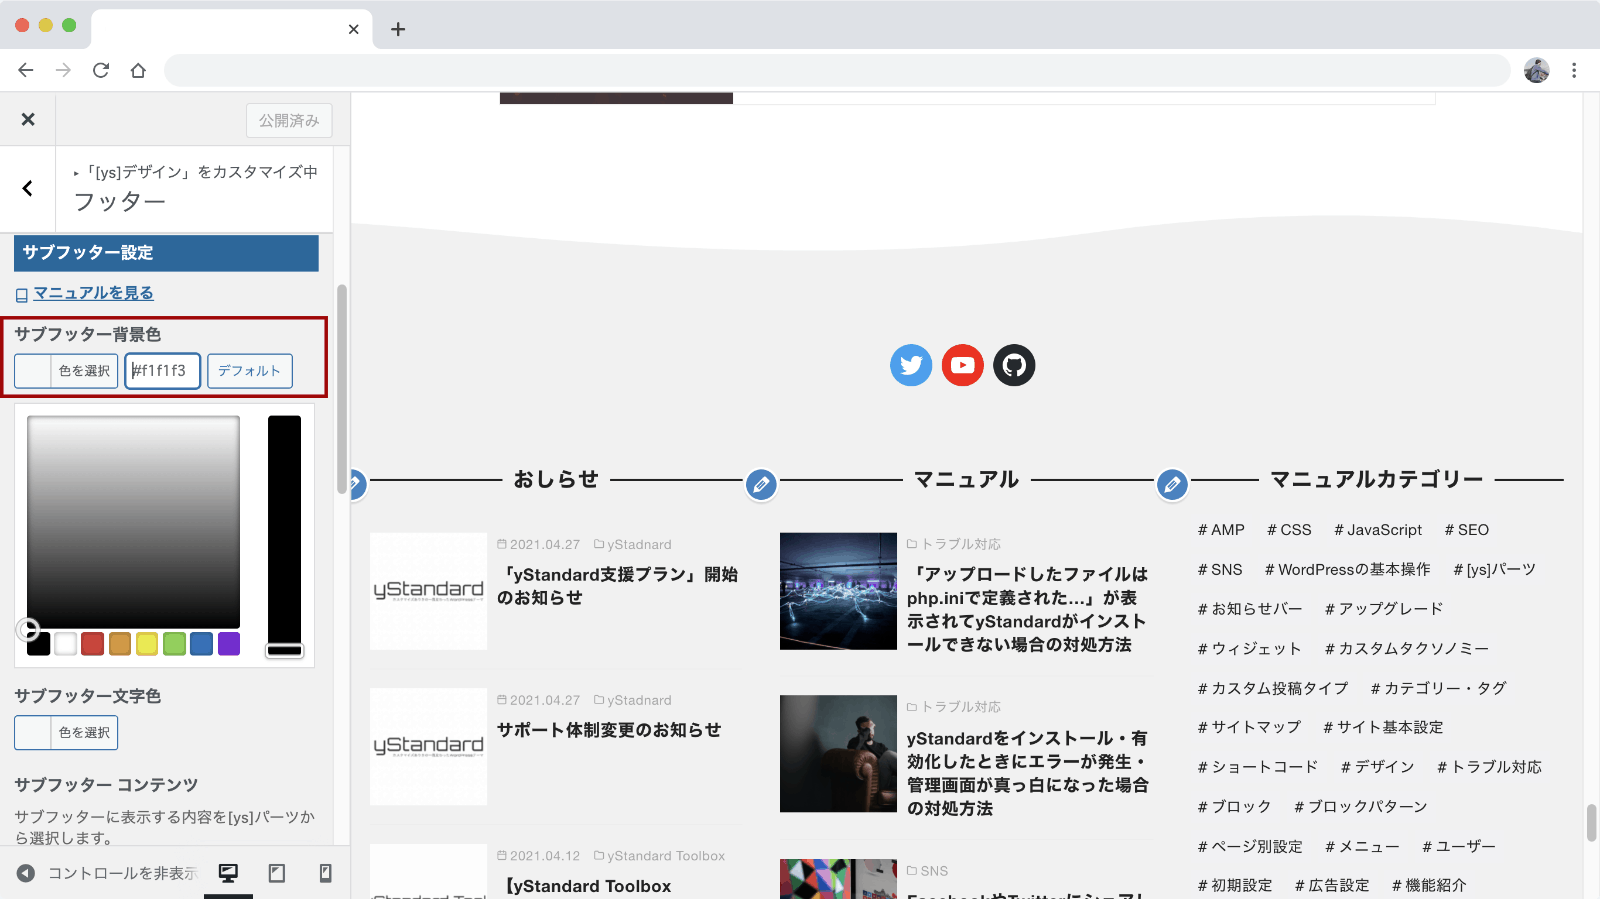Open the GitHub social icon
The image size is (1600, 899).
1014,365
